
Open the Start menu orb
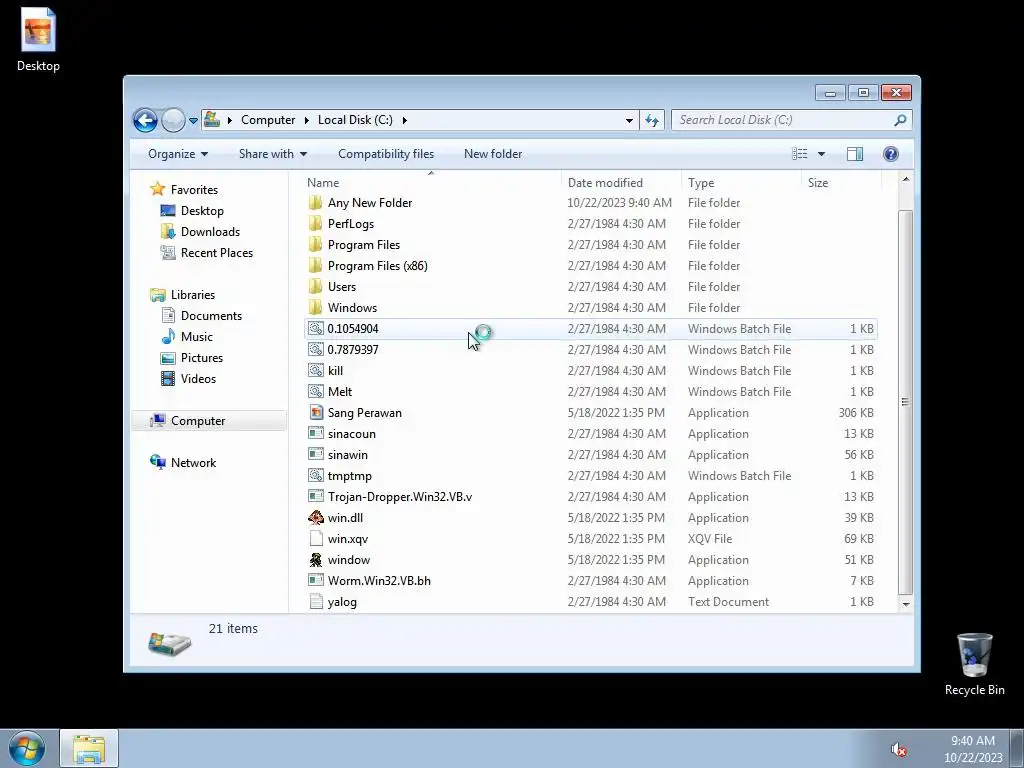(x=27, y=748)
